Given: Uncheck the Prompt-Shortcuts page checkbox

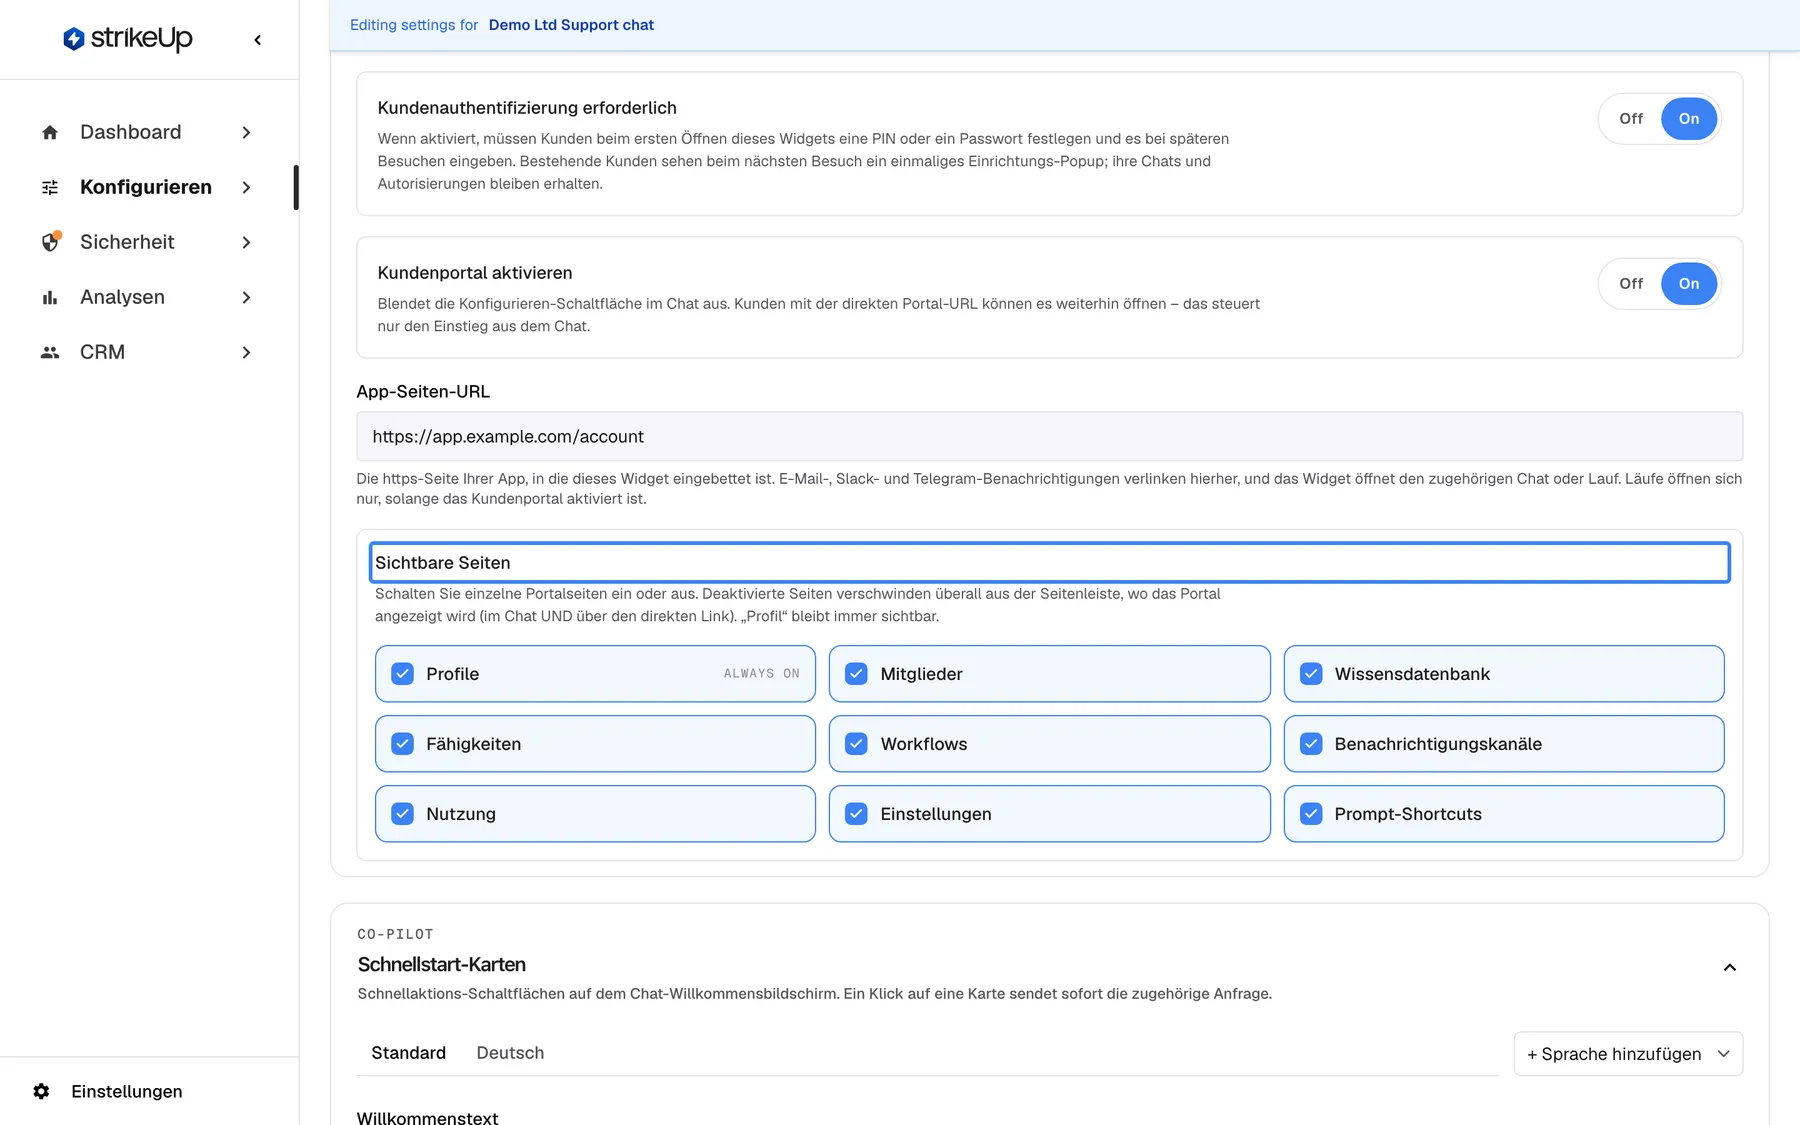Looking at the screenshot, I should tap(1311, 814).
